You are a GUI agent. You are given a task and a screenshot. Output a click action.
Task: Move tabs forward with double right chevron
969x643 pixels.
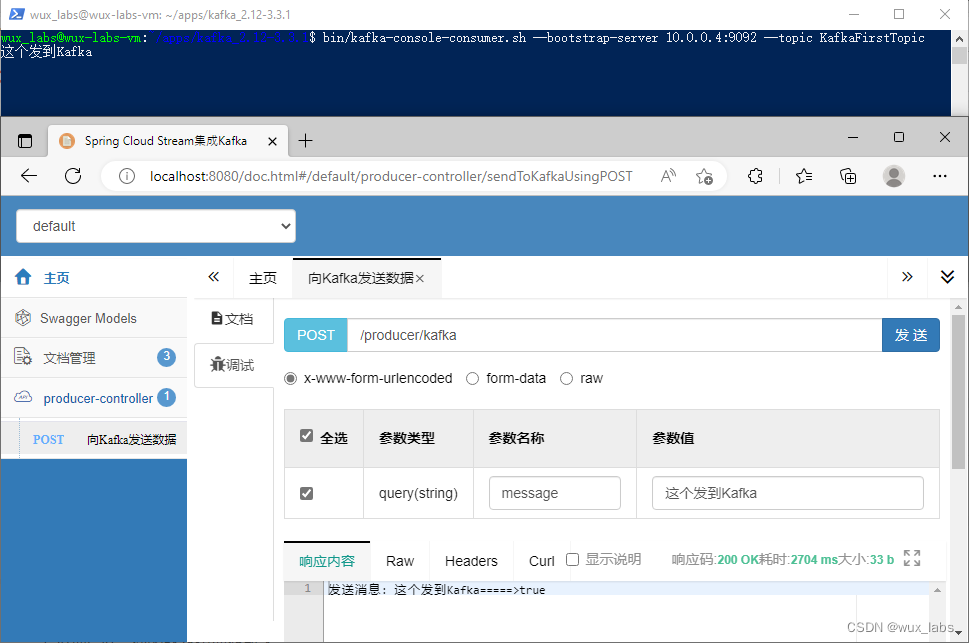(907, 277)
